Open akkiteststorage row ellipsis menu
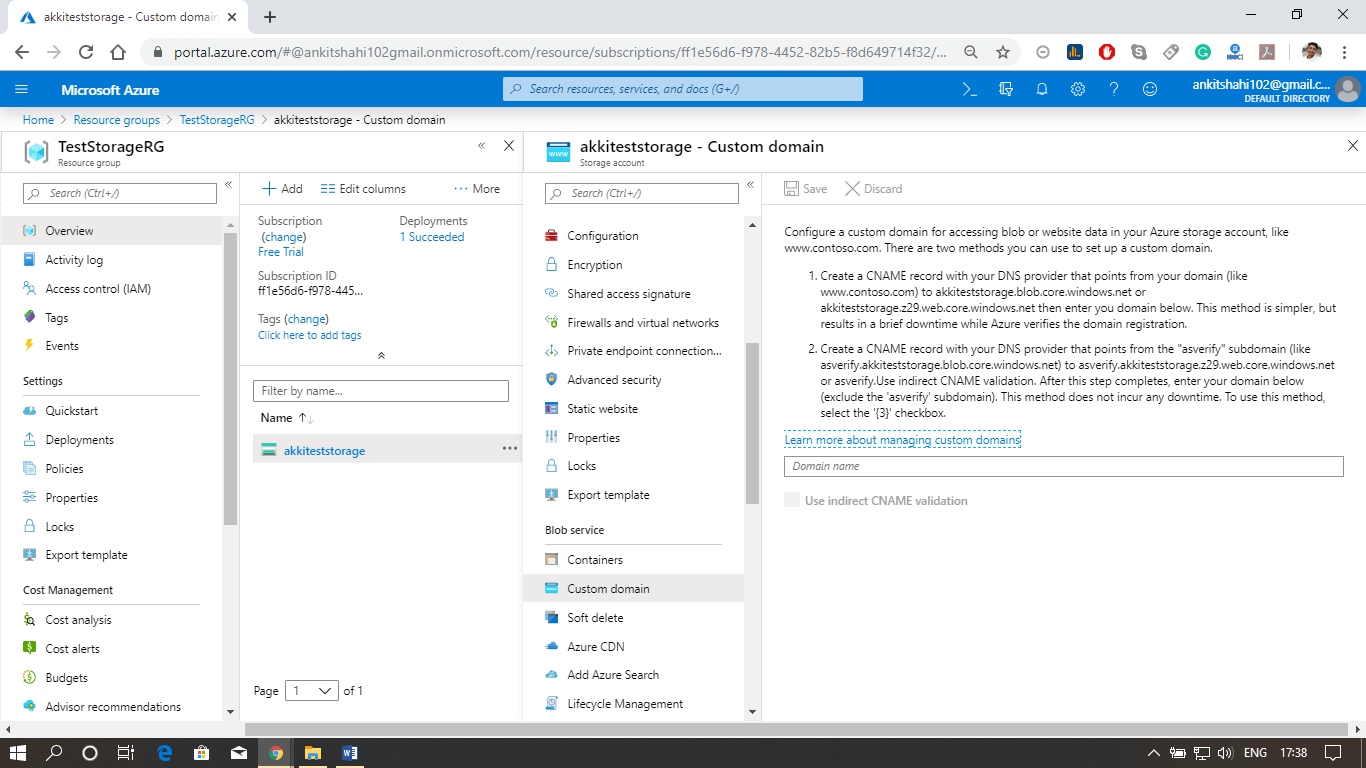The height and width of the screenshot is (768, 1366). click(510, 449)
